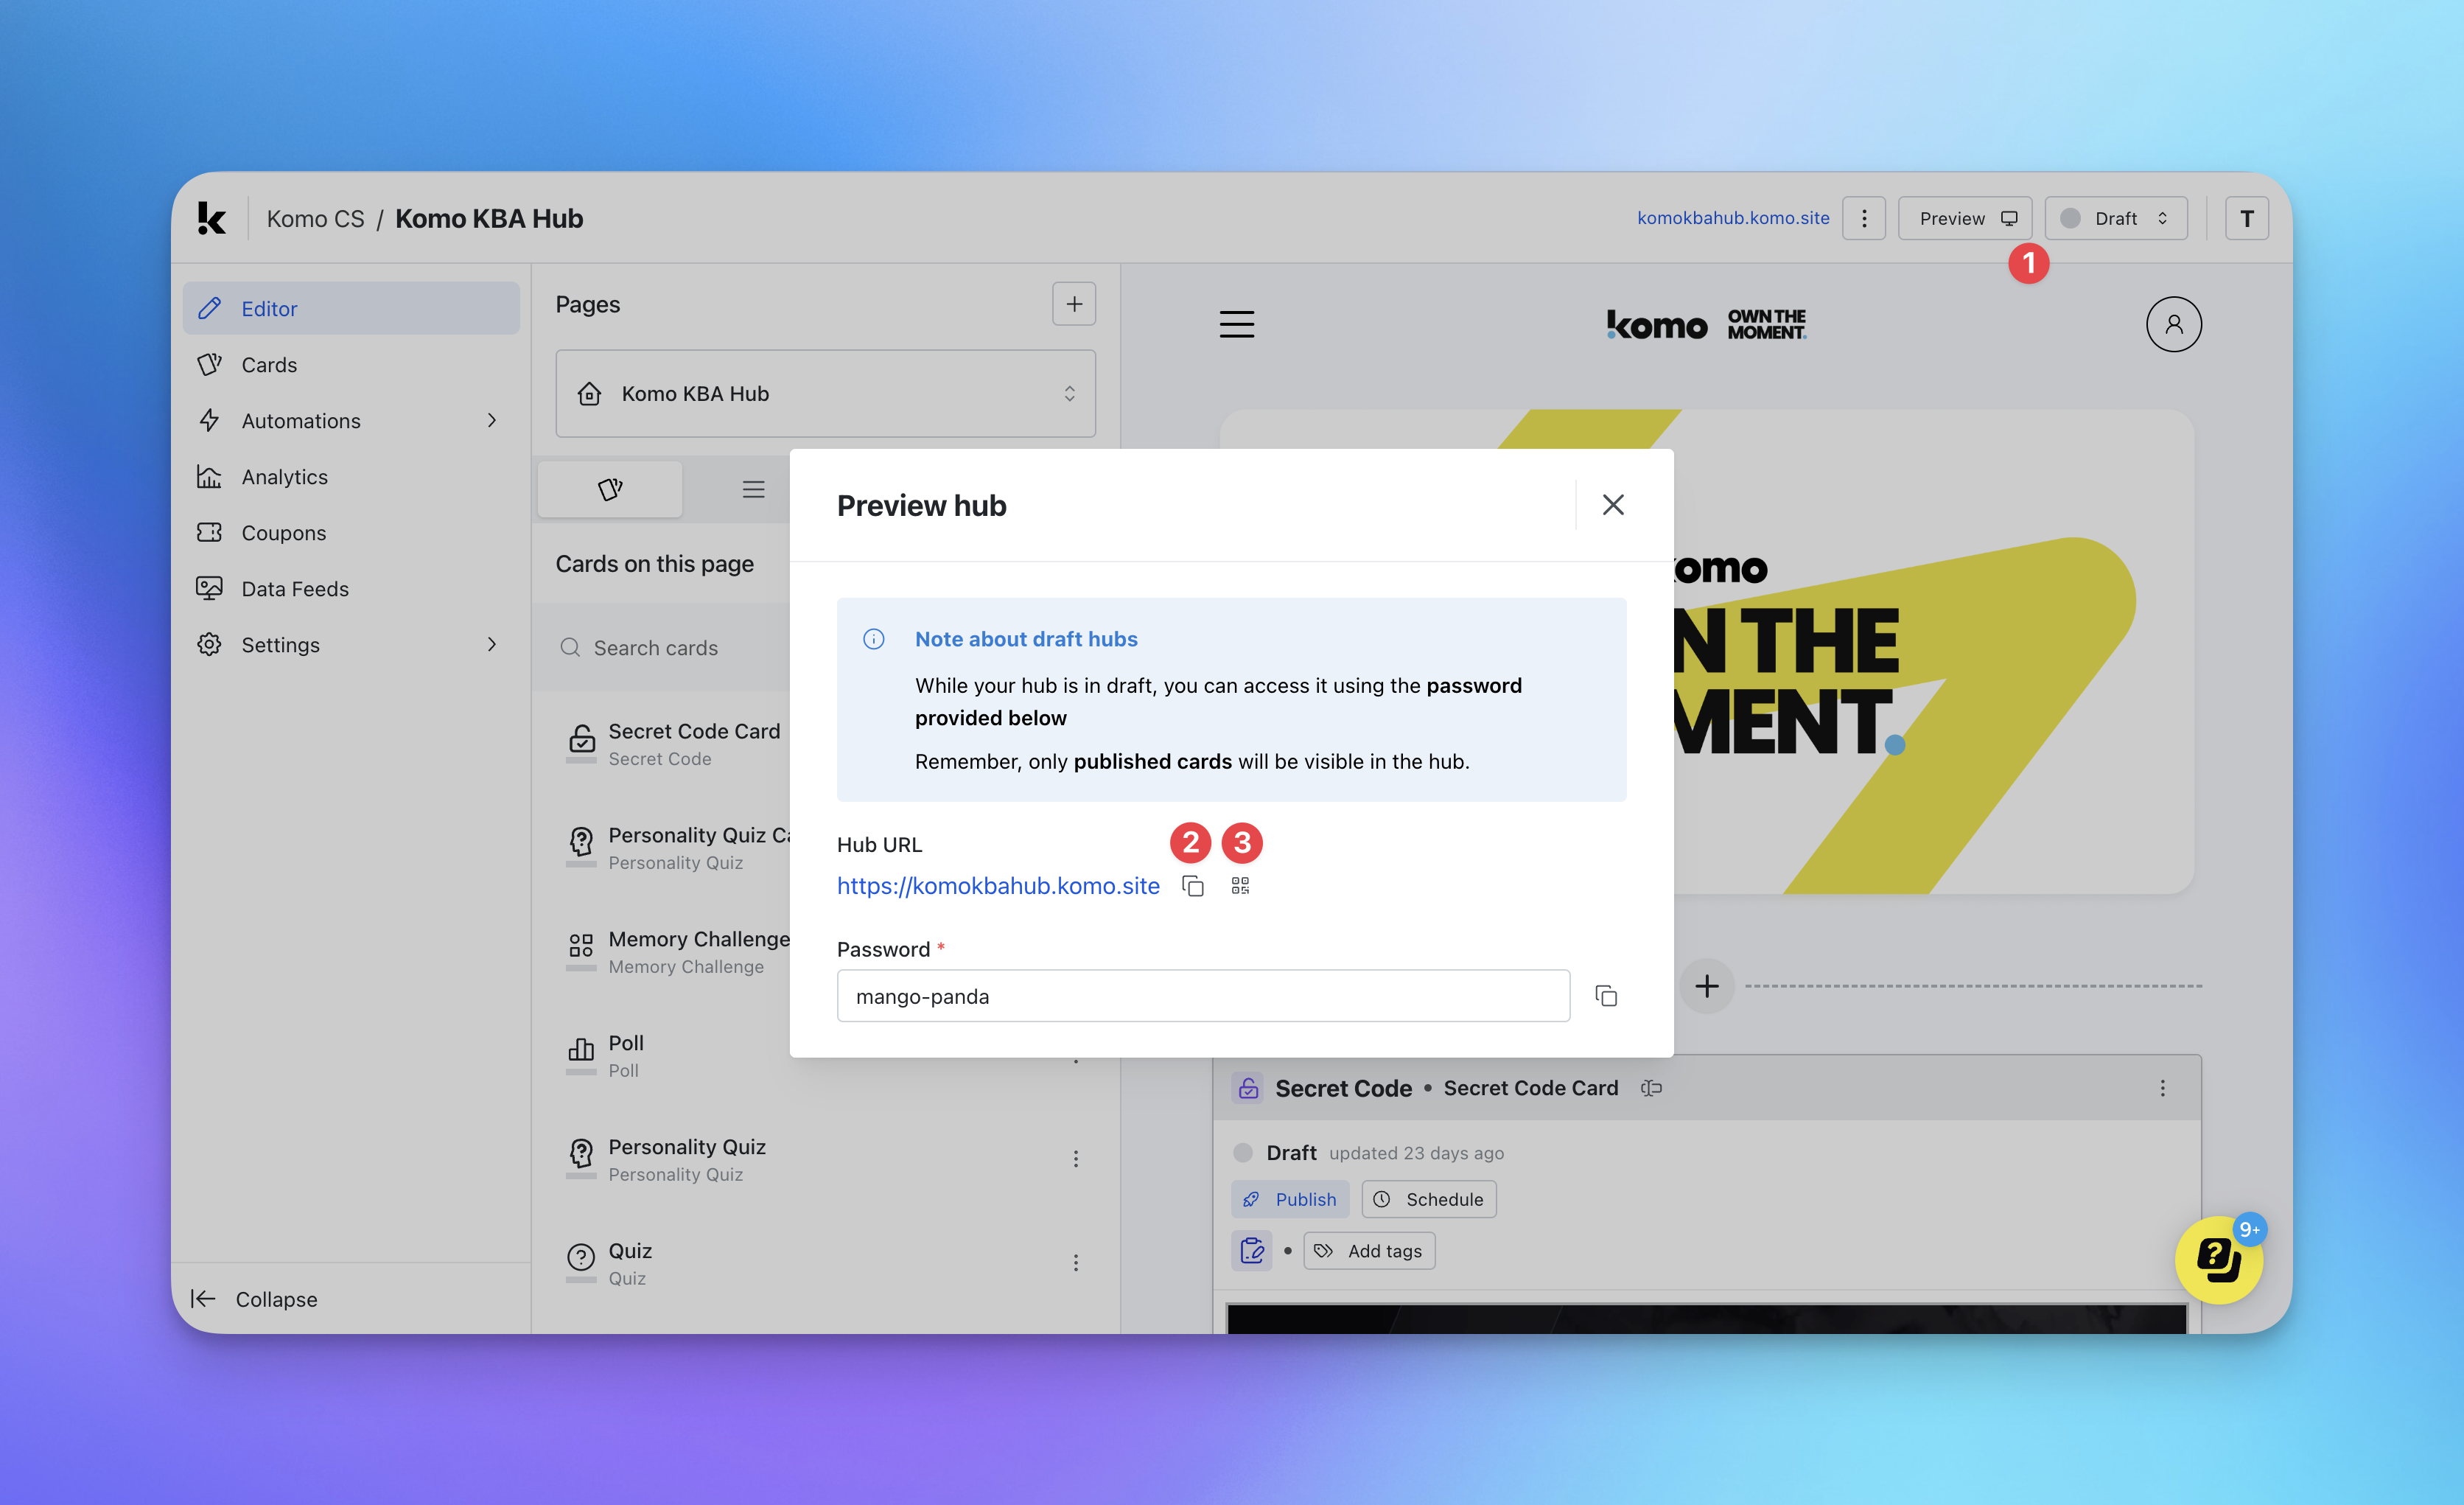Open the Draft status dropdown
The image size is (2464, 1505).
coord(2115,218)
